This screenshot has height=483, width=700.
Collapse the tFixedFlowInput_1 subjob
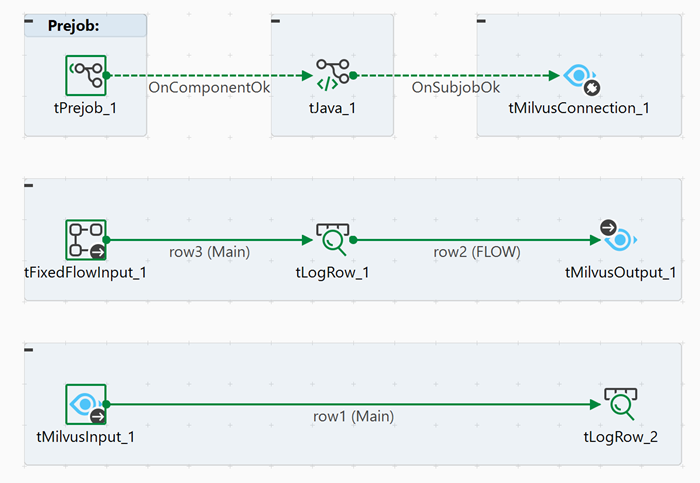(28, 185)
